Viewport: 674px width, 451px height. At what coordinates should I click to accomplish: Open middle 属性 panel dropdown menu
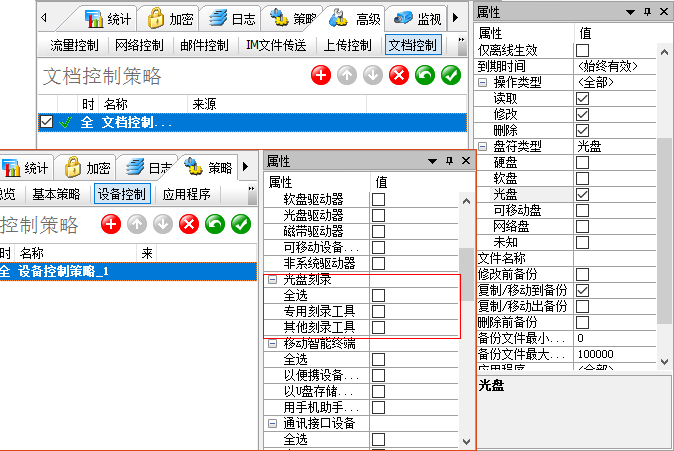432,161
